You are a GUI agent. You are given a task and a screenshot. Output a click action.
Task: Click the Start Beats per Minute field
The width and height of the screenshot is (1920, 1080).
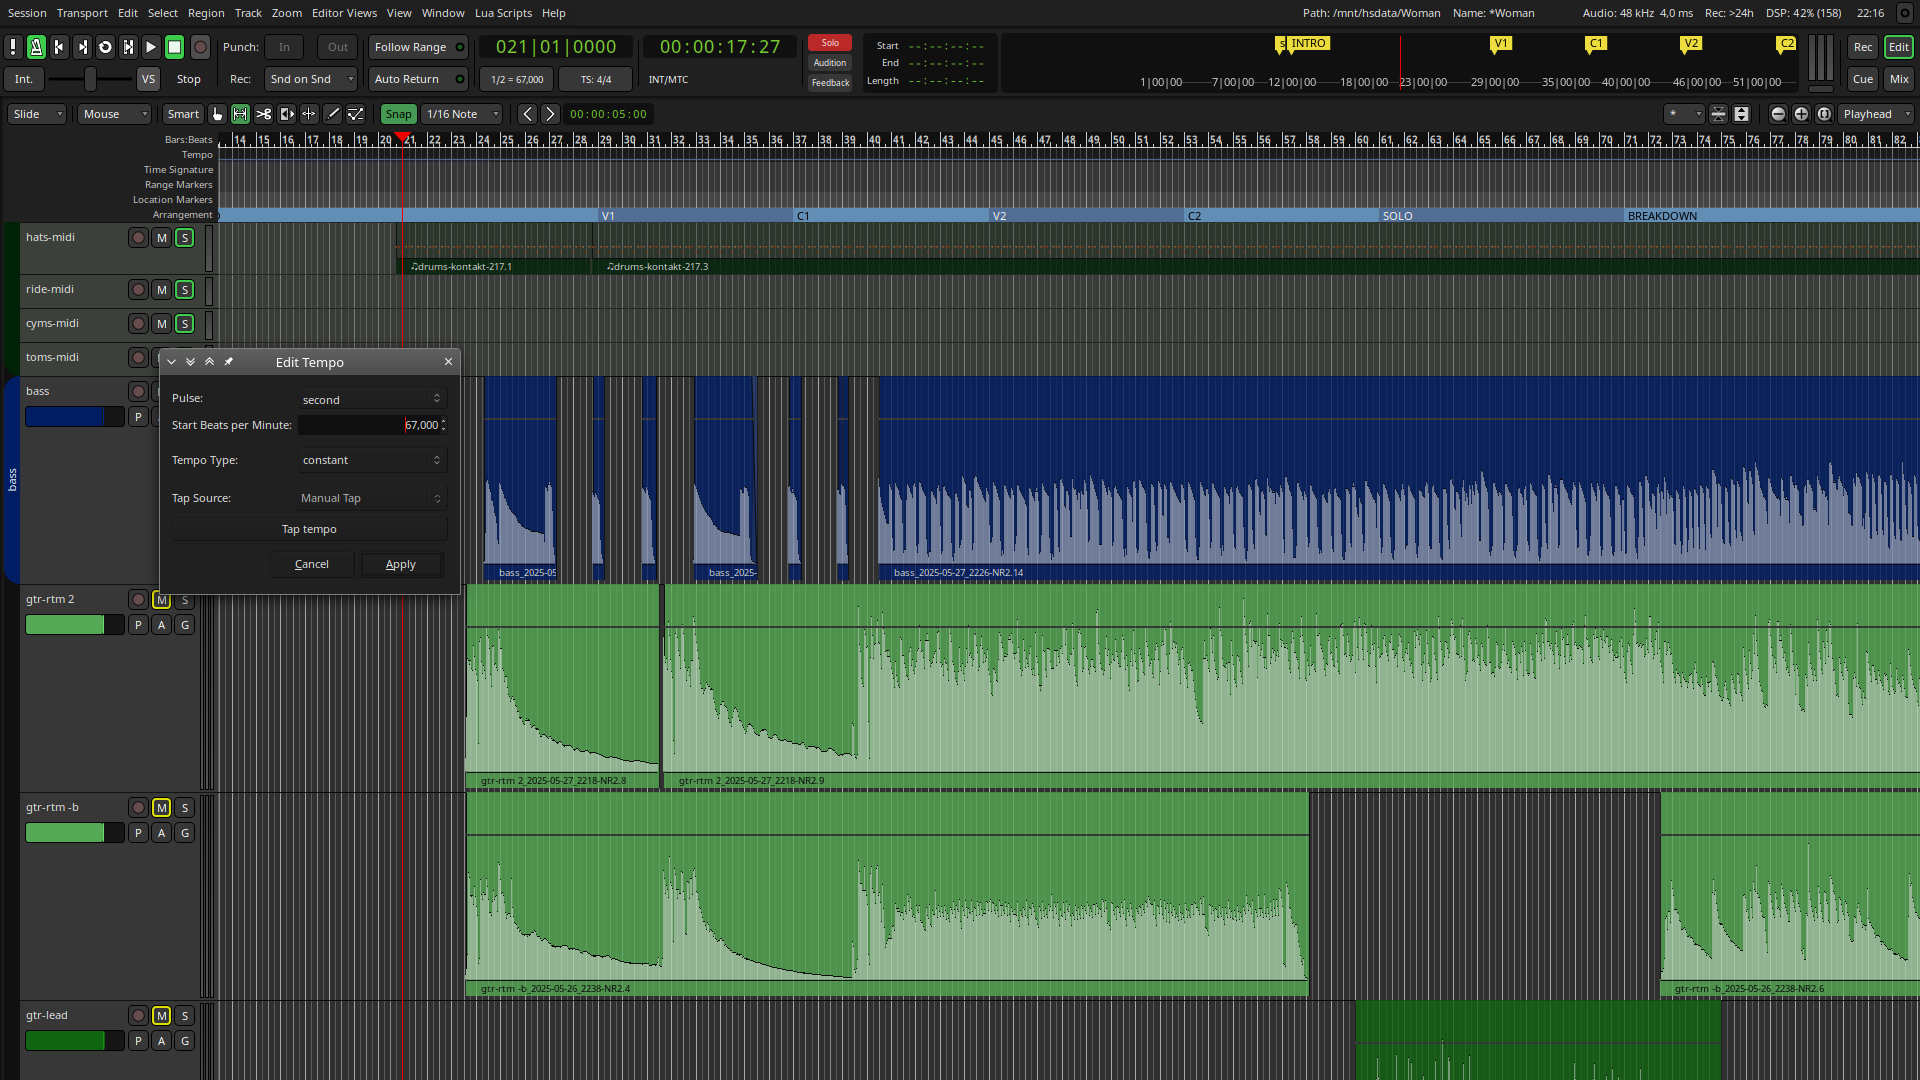[368, 425]
